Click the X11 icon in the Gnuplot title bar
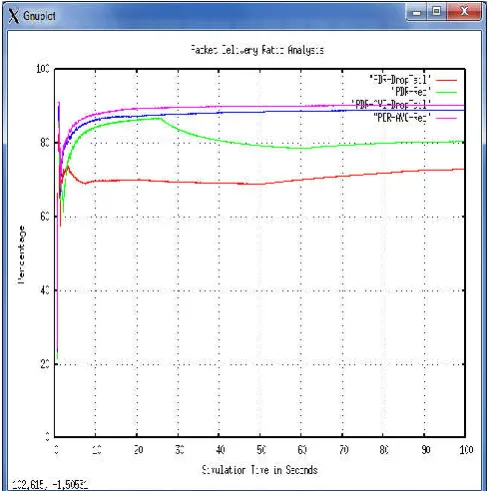Viewport: 489px width, 491px height. pyautogui.click(x=14, y=16)
